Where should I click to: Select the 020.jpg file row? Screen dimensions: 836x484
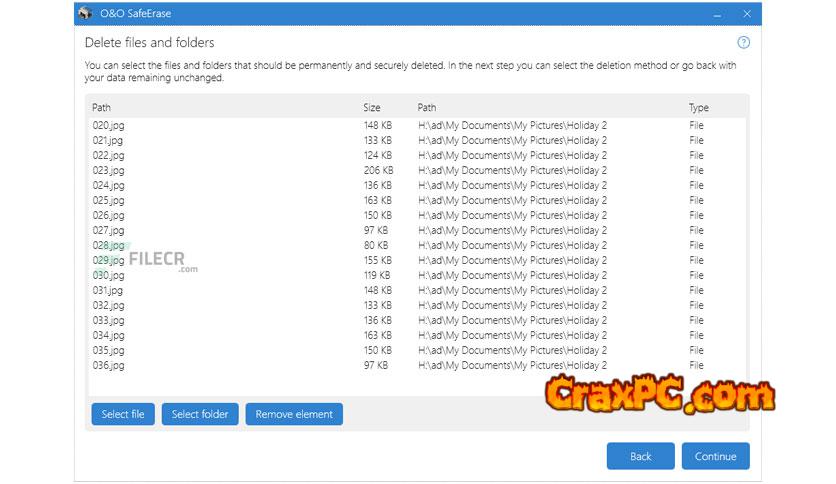[x=417, y=125]
